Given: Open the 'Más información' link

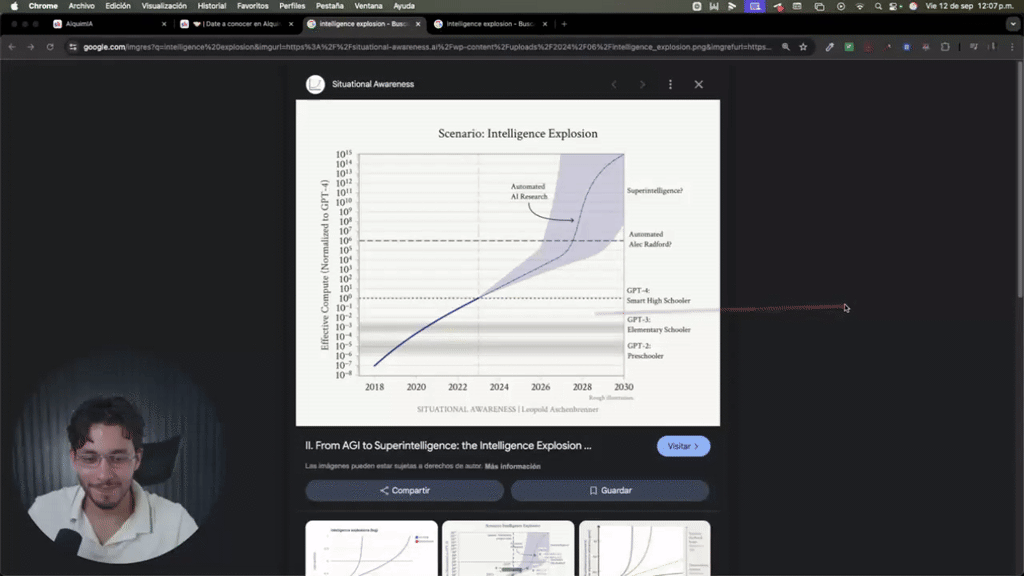Looking at the screenshot, I should point(513,466).
